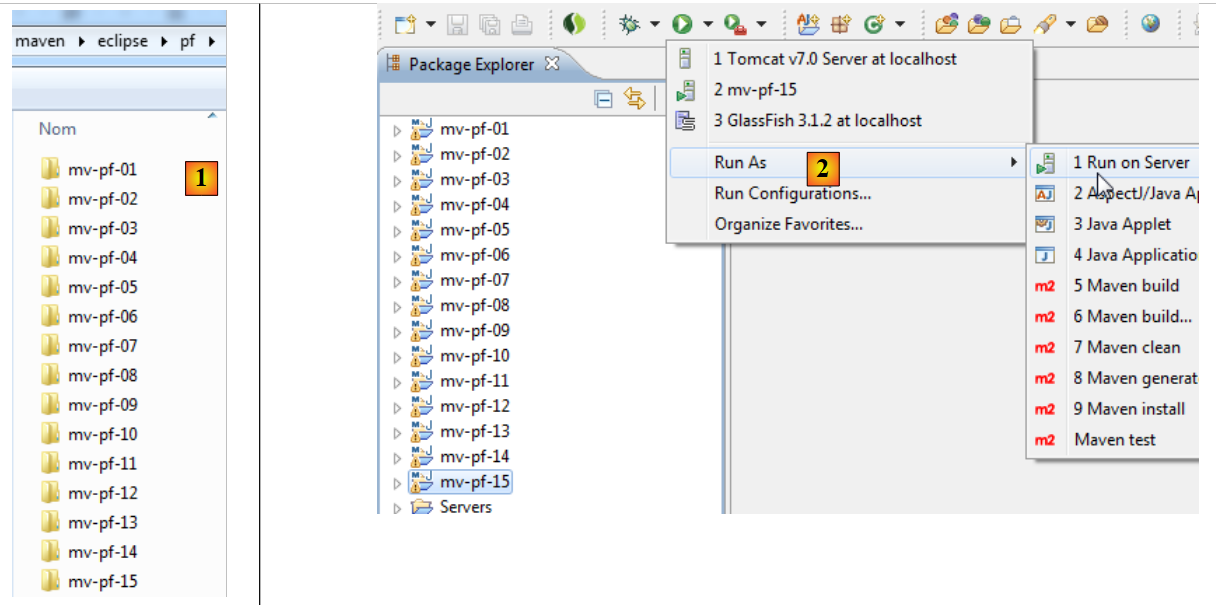
Task: Click the green Run button in toolbar
Action: (683, 24)
